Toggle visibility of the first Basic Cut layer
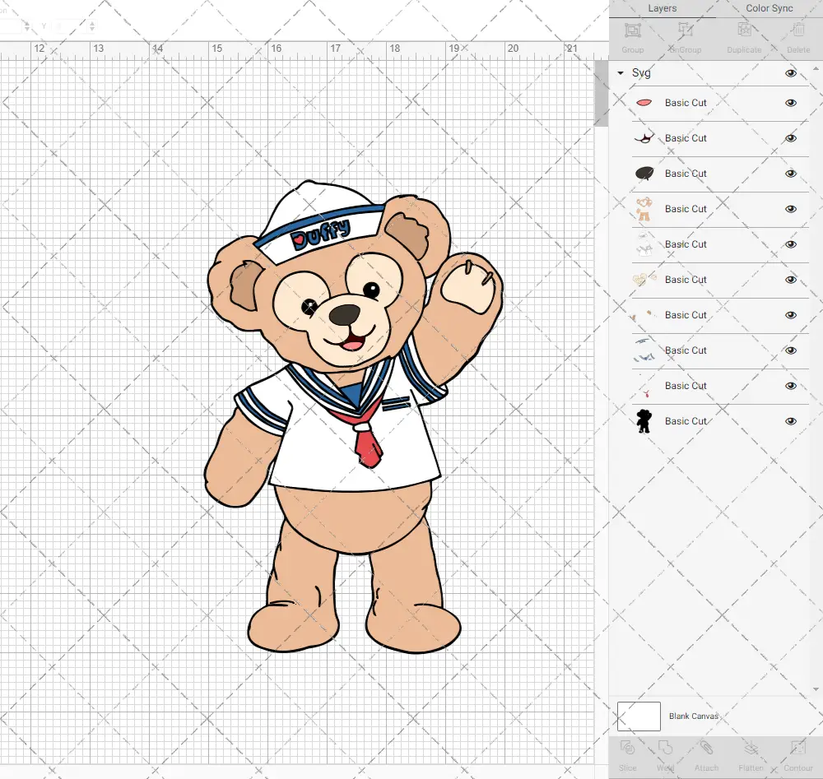This screenshot has height=779, width=823. 791,102
